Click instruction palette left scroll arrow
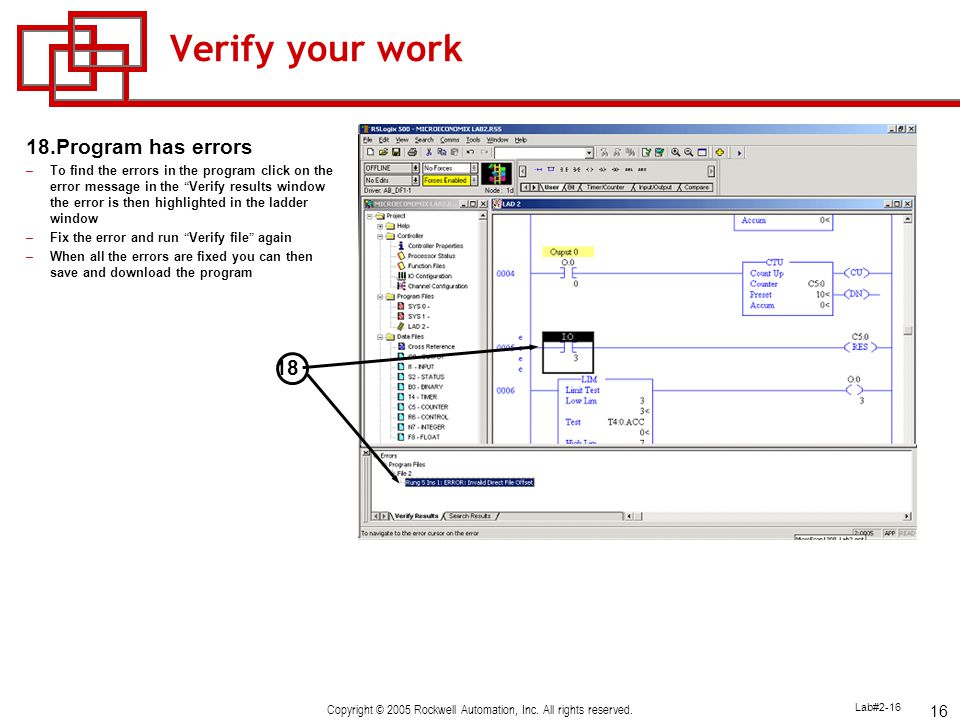960x720 pixels. click(522, 171)
